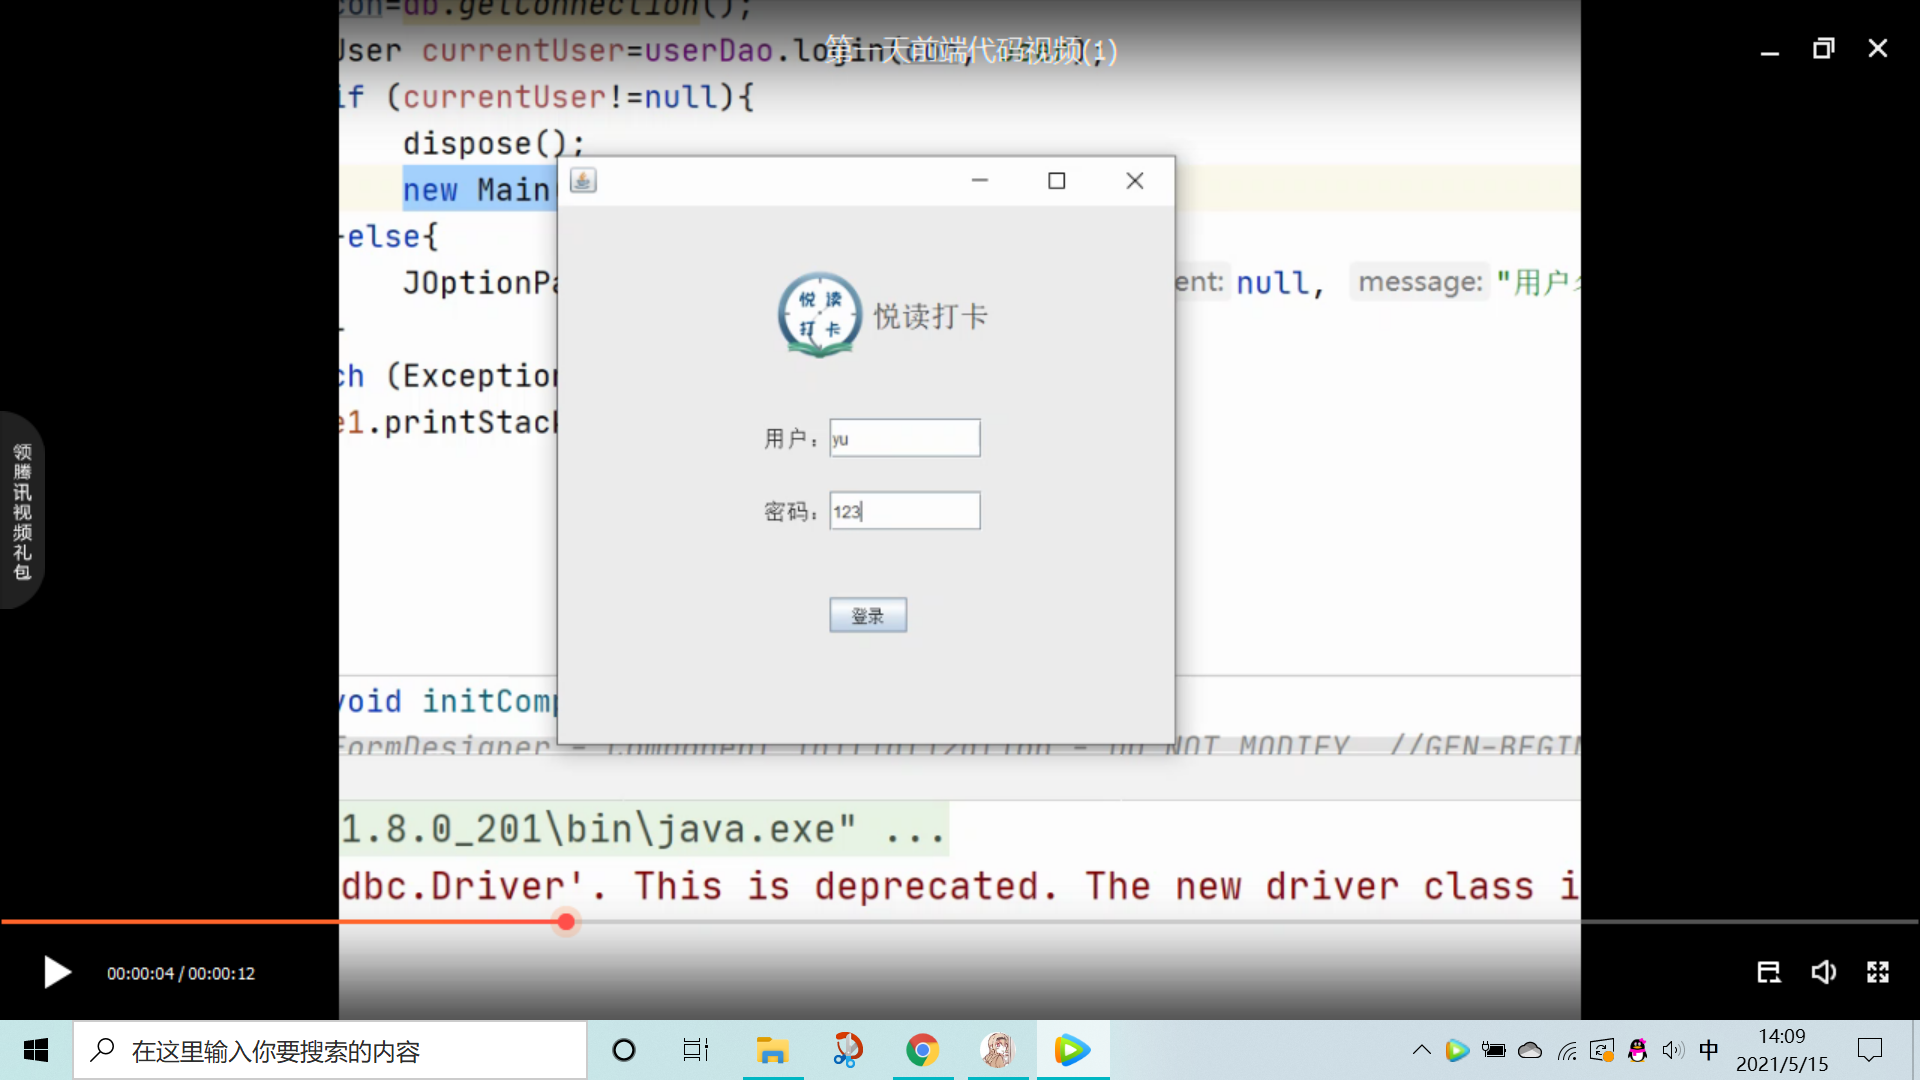
Task: Open QQ penguin tray icon
Action: [1637, 1050]
